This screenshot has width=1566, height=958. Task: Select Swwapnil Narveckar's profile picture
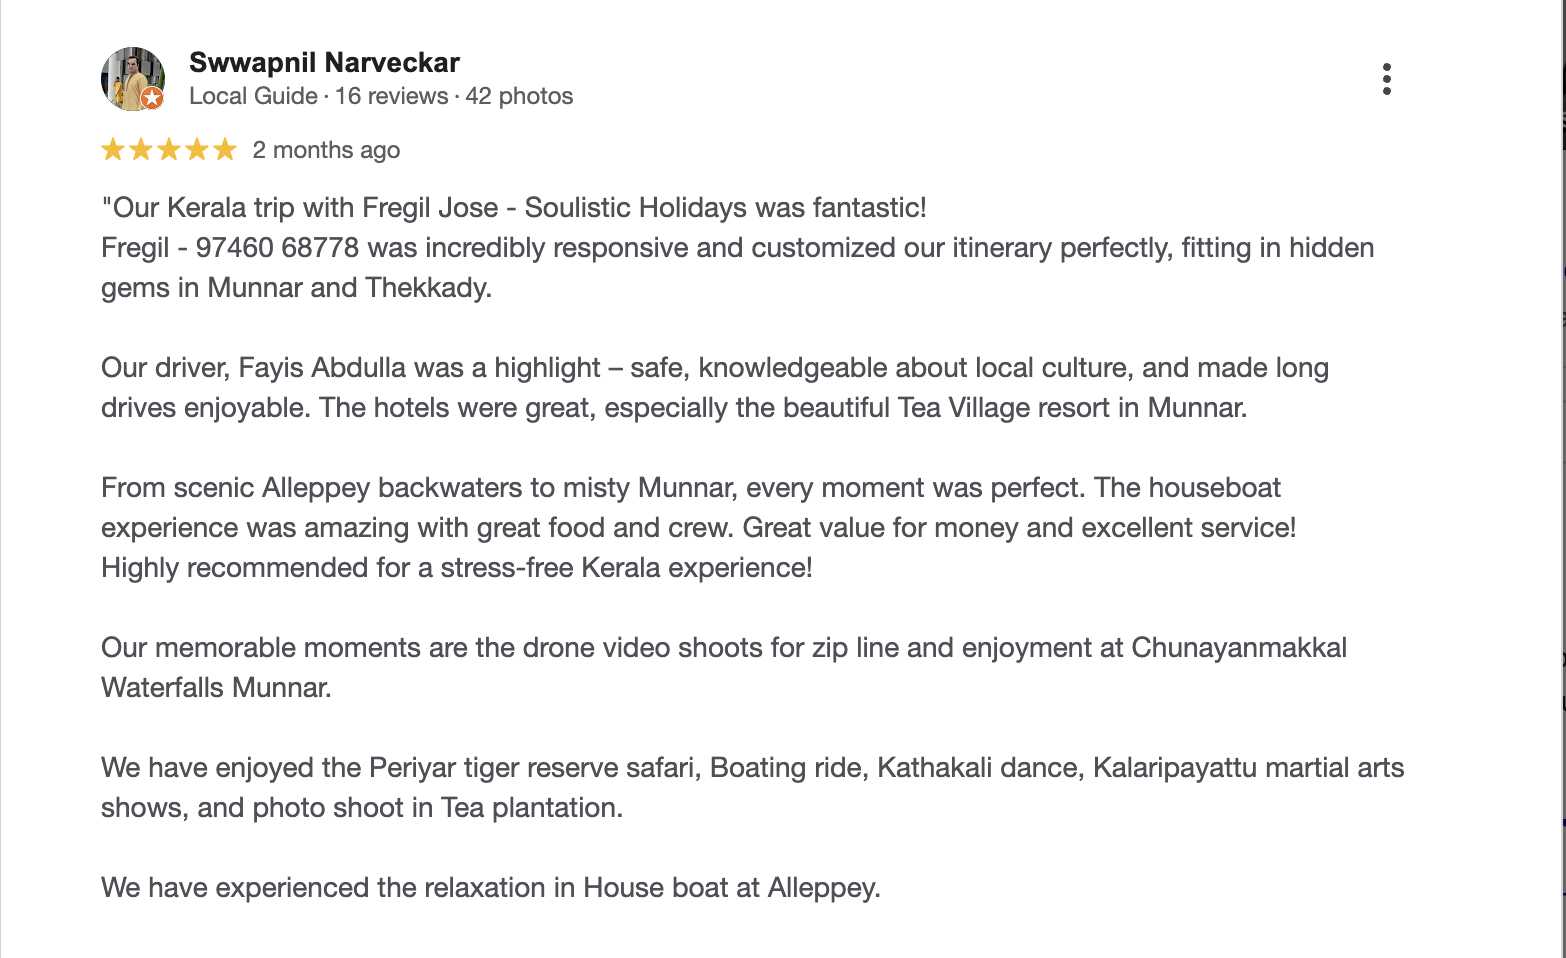pos(131,78)
